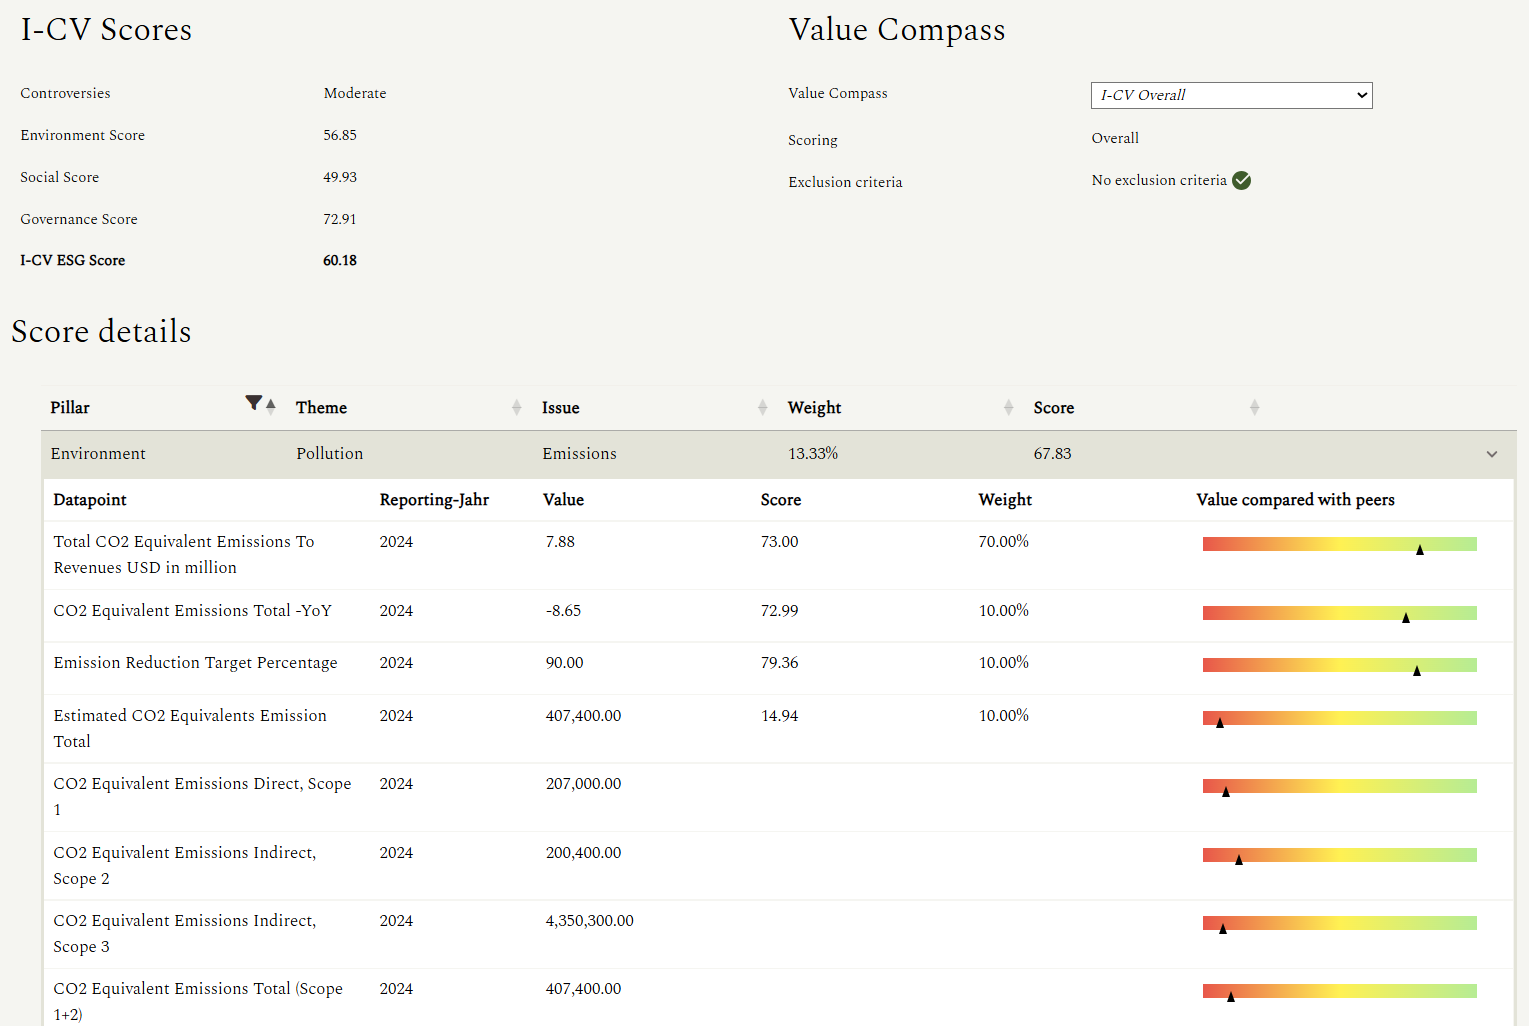Click the Theme column header

pos(321,408)
